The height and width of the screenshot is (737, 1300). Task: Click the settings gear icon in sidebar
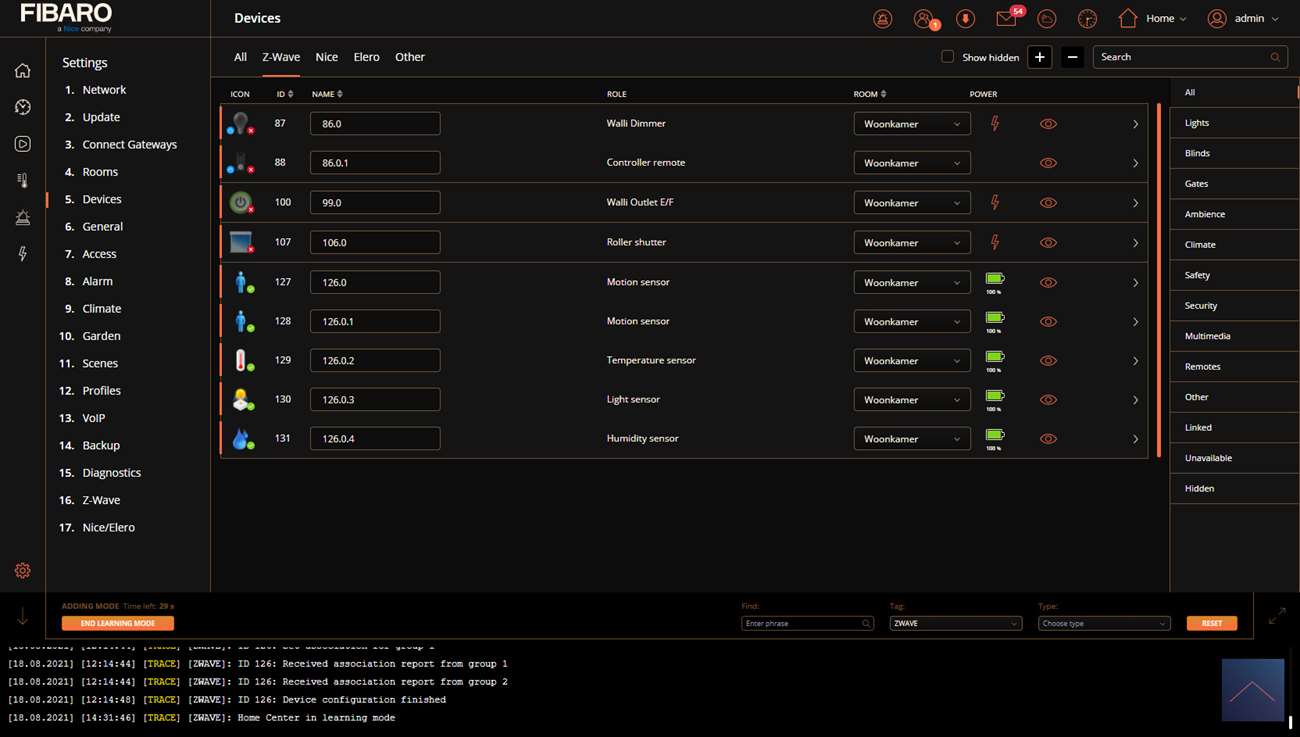tap(23, 570)
